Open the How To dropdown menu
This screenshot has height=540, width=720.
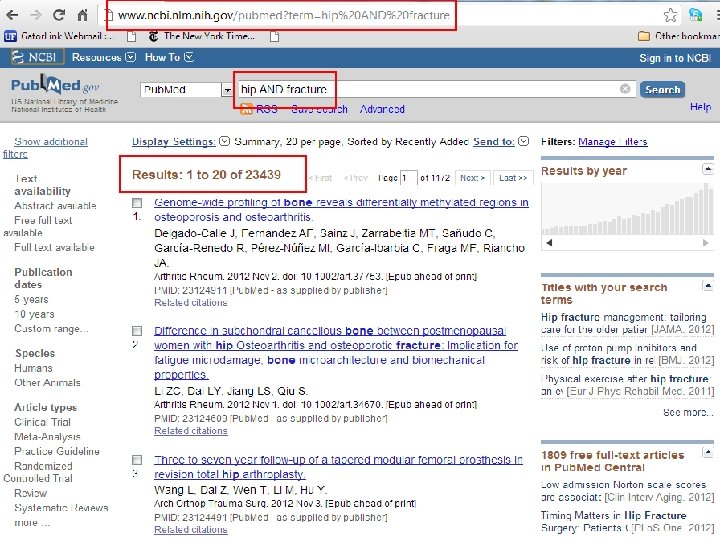coord(169,57)
